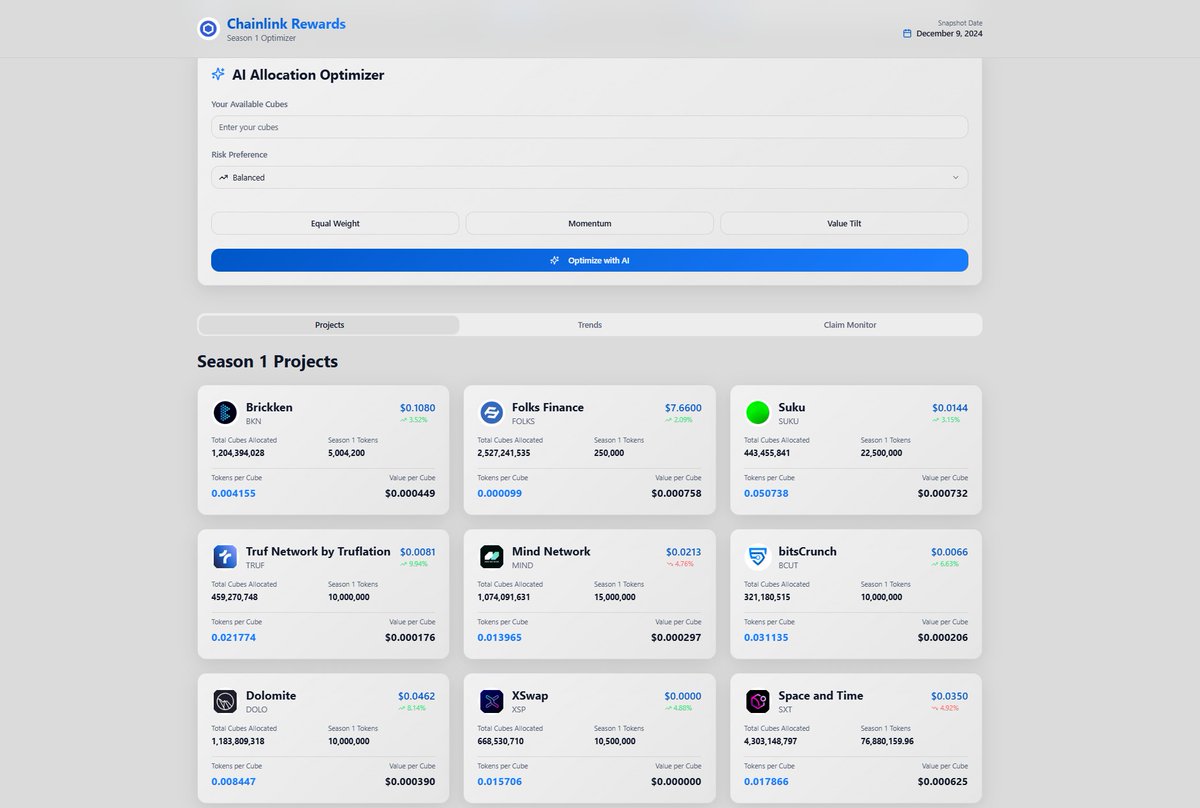This screenshot has height=808, width=1200.
Task: Click Suku value per cube $0.000732
Action: pyautogui.click(x=943, y=493)
